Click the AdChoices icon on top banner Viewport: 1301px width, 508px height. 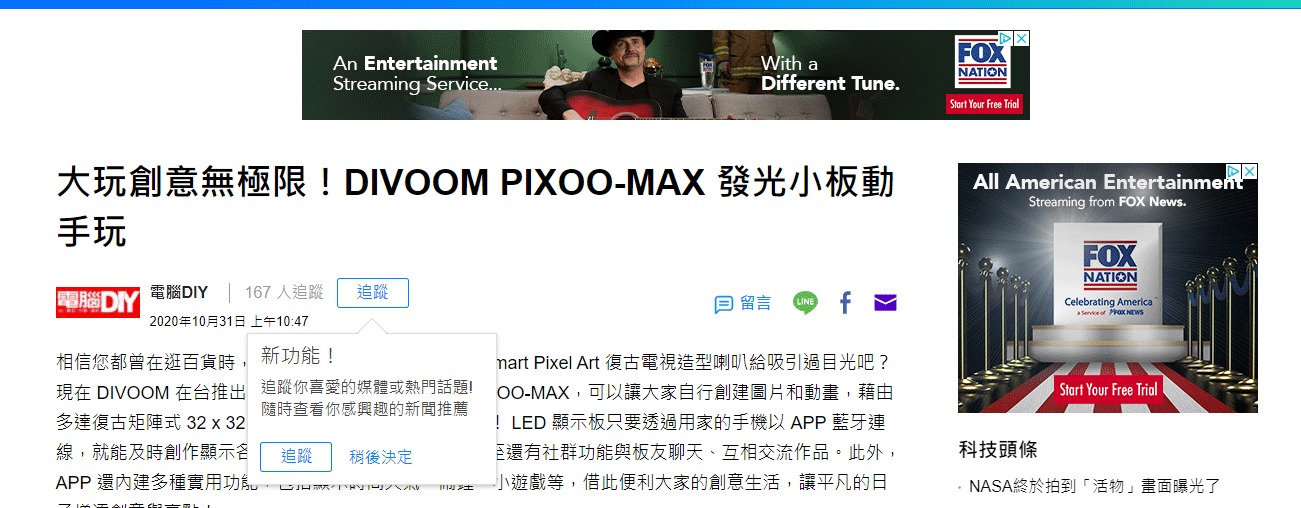pyautogui.click(x=1007, y=38)
